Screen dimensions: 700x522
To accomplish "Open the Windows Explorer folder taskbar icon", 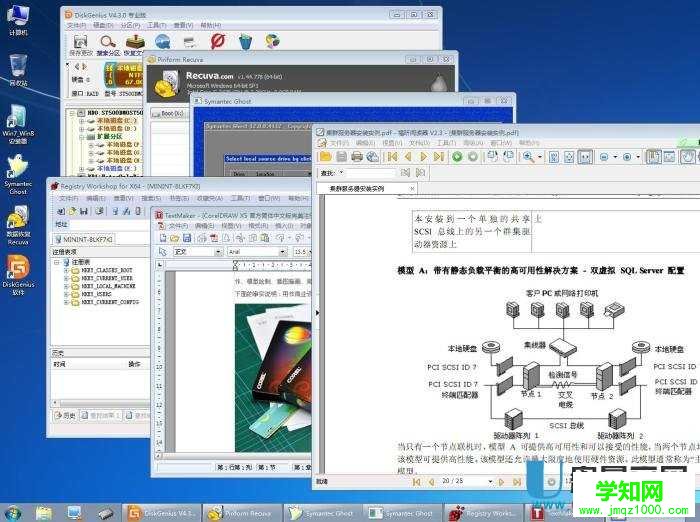I will (x=44, y=514).
